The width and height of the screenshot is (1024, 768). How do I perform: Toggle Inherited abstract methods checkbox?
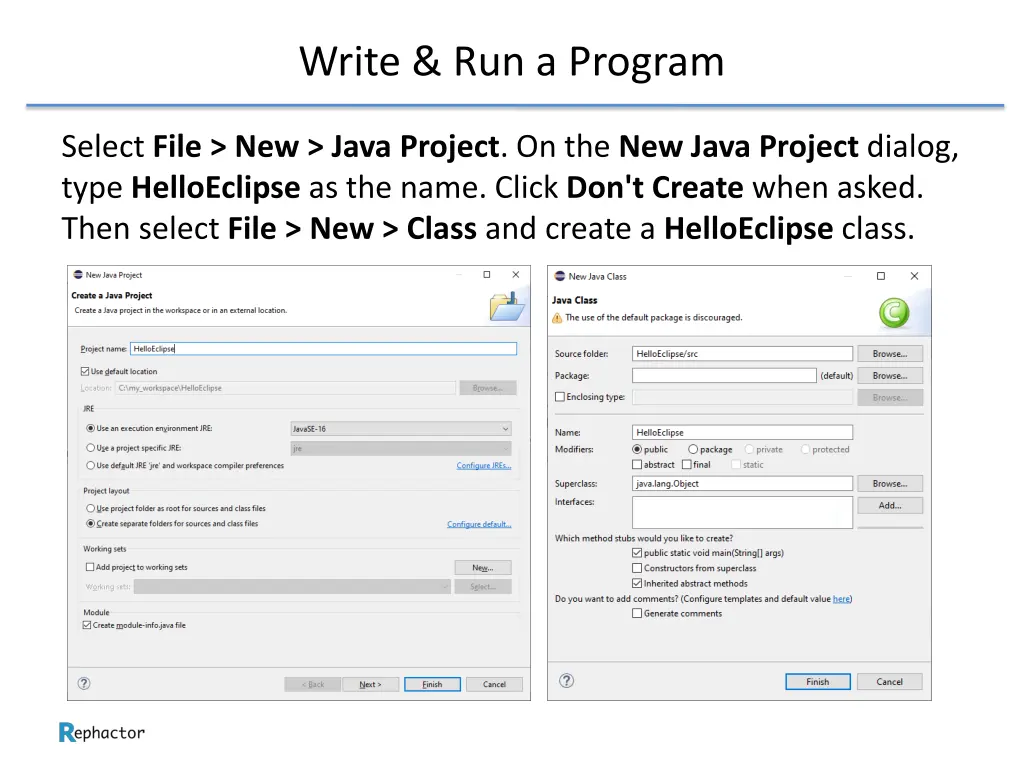click(637, 583)
